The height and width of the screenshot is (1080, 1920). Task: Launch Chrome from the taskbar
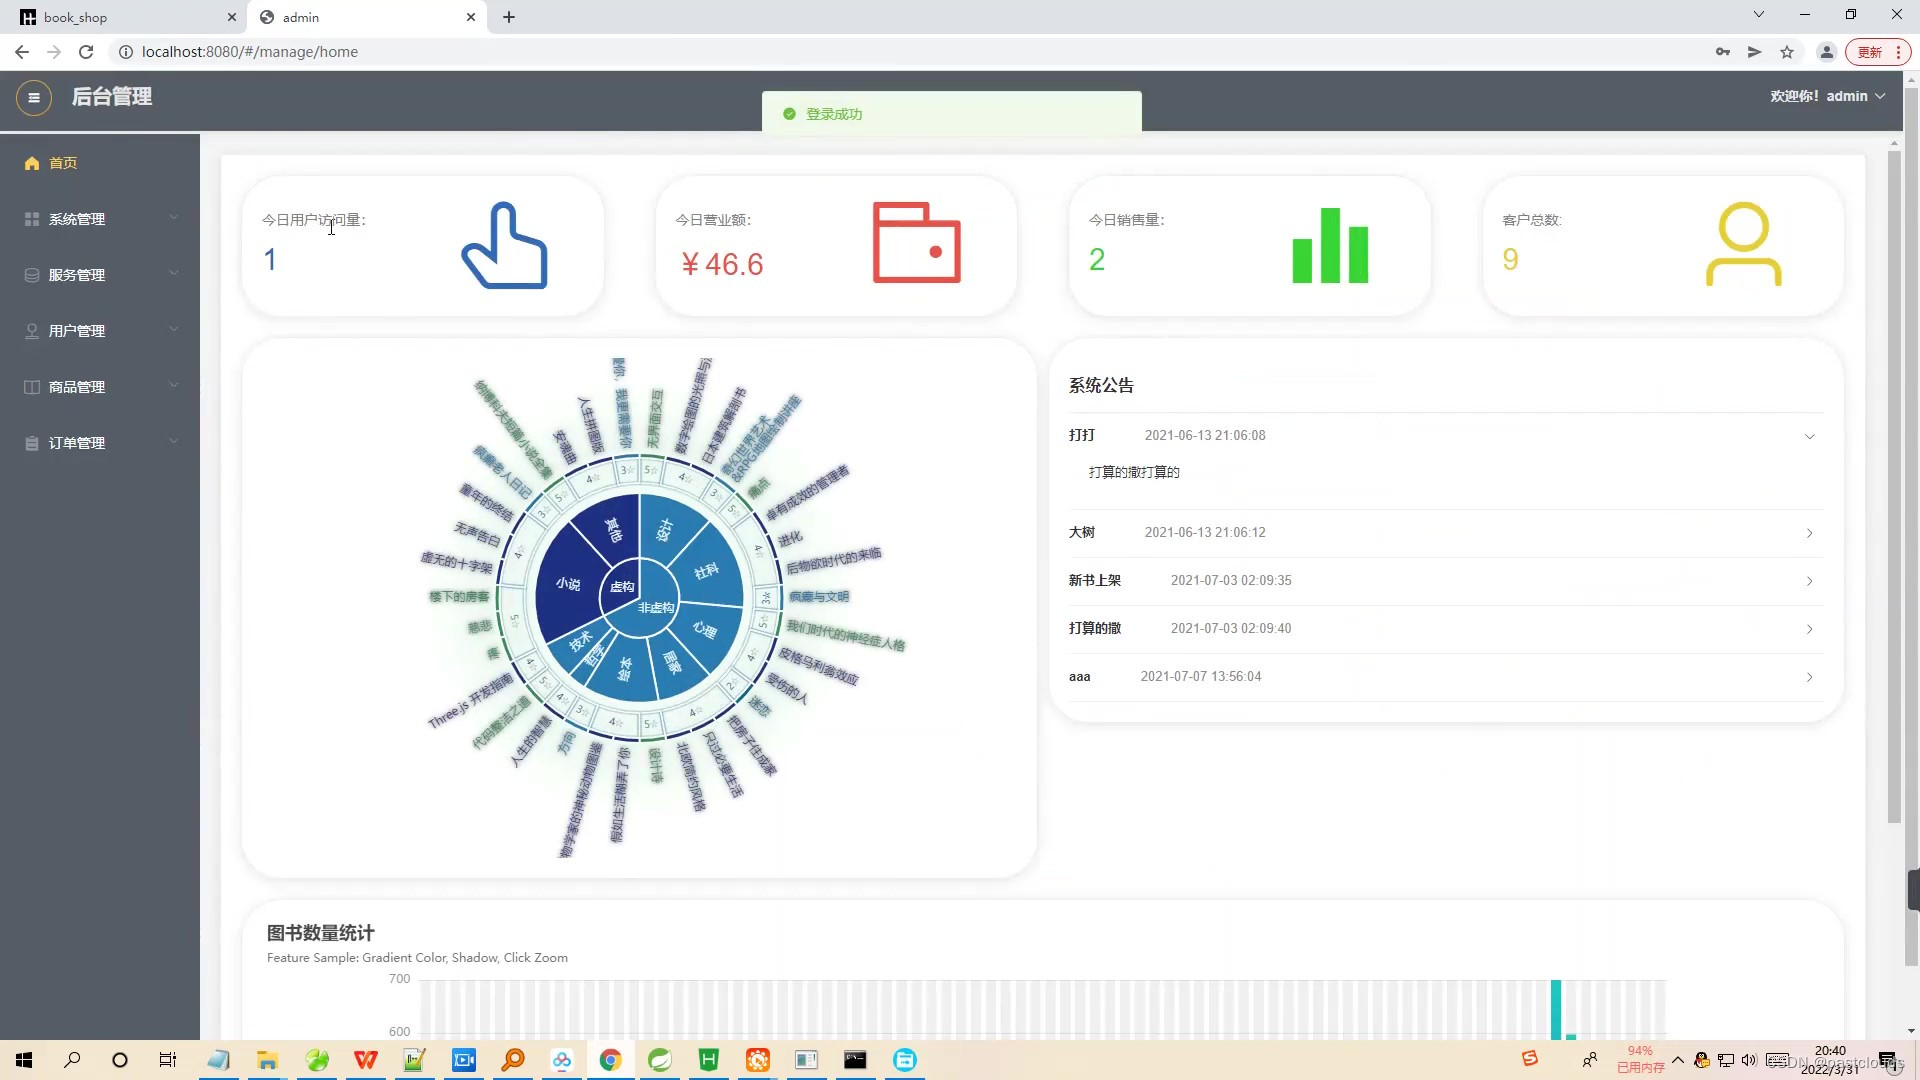pyautogui.click(x=610, y=1059)
